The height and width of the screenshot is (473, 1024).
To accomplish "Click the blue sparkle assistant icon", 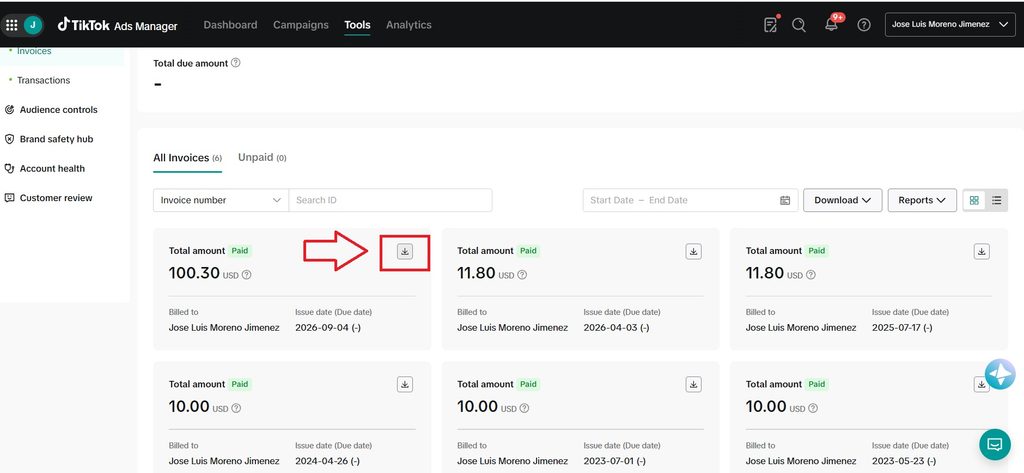I will point(1000,374).
